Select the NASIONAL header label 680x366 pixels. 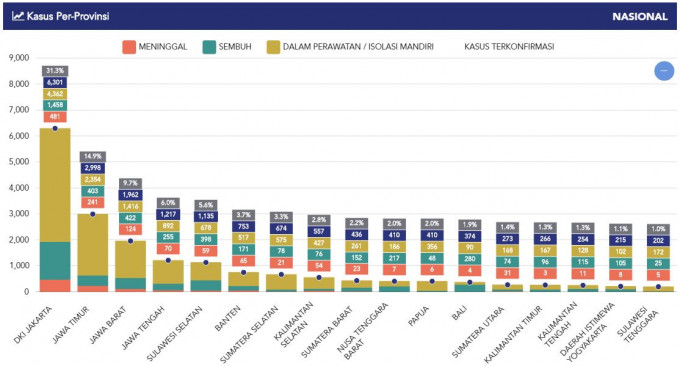point(640,16)
